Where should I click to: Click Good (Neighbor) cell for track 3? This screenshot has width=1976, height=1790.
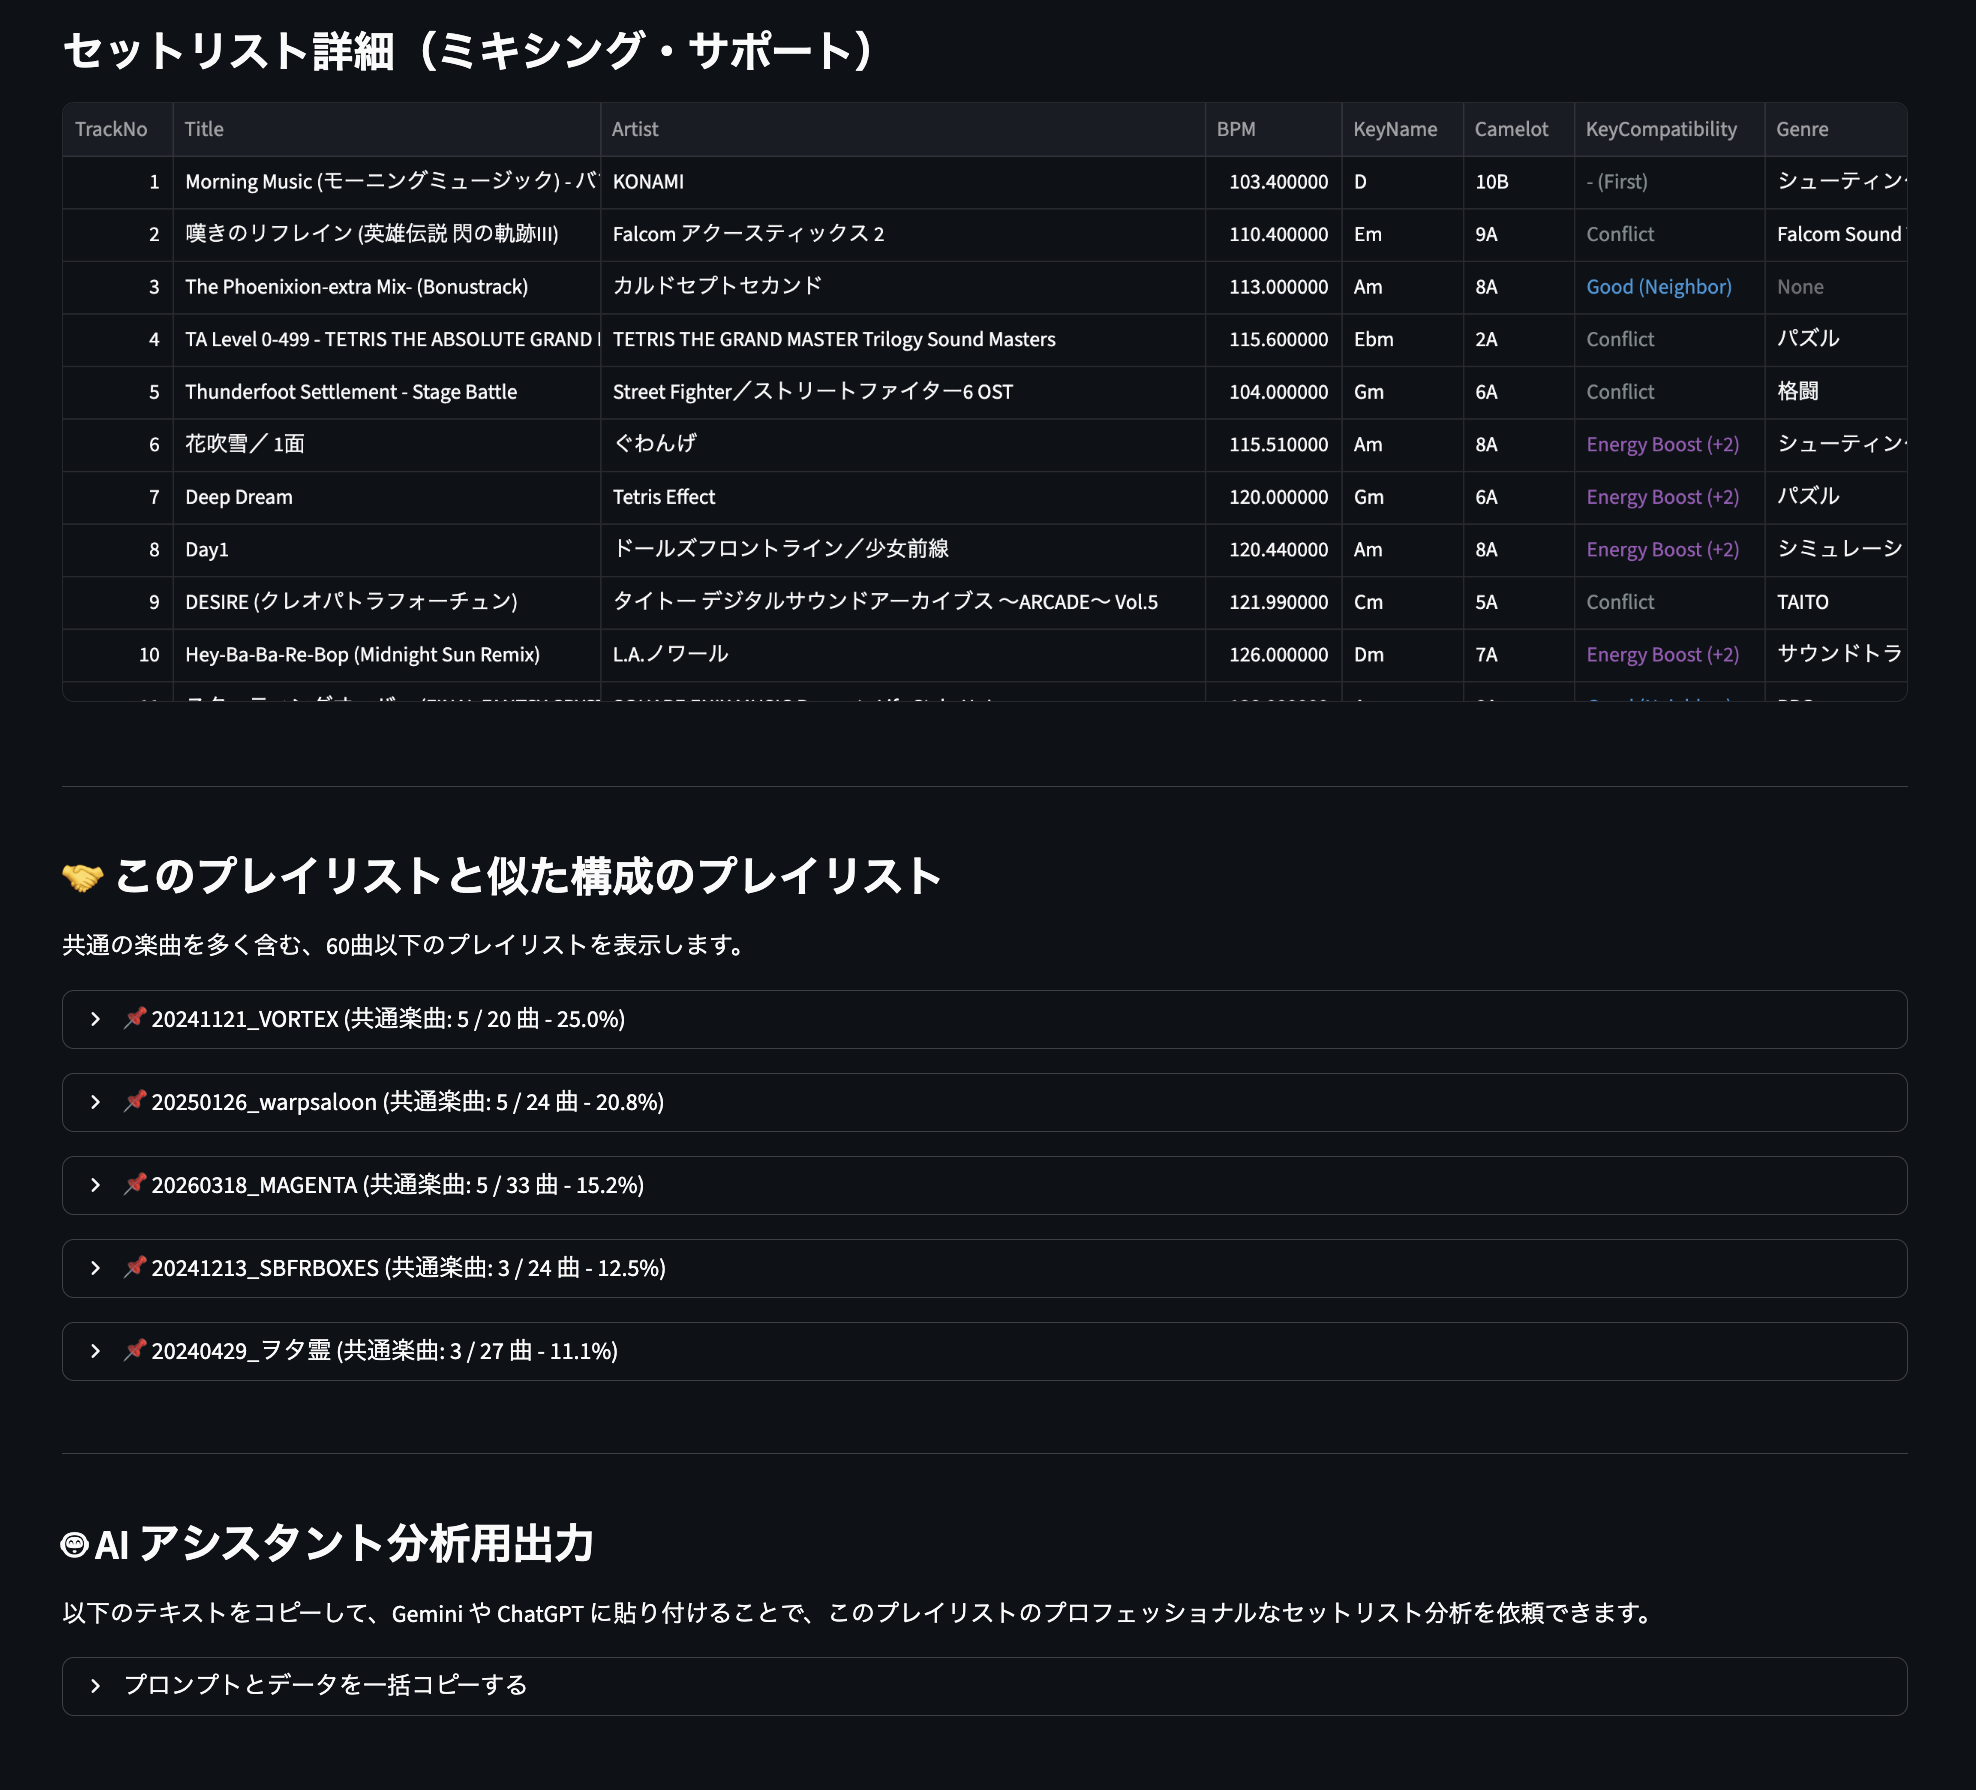tap(1659, 287)
